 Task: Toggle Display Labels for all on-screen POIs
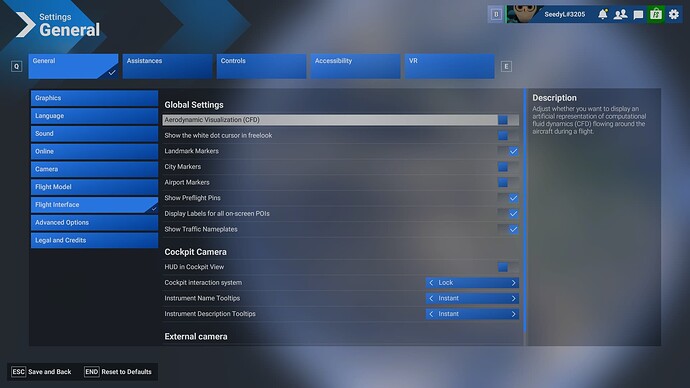coord(508,213)
